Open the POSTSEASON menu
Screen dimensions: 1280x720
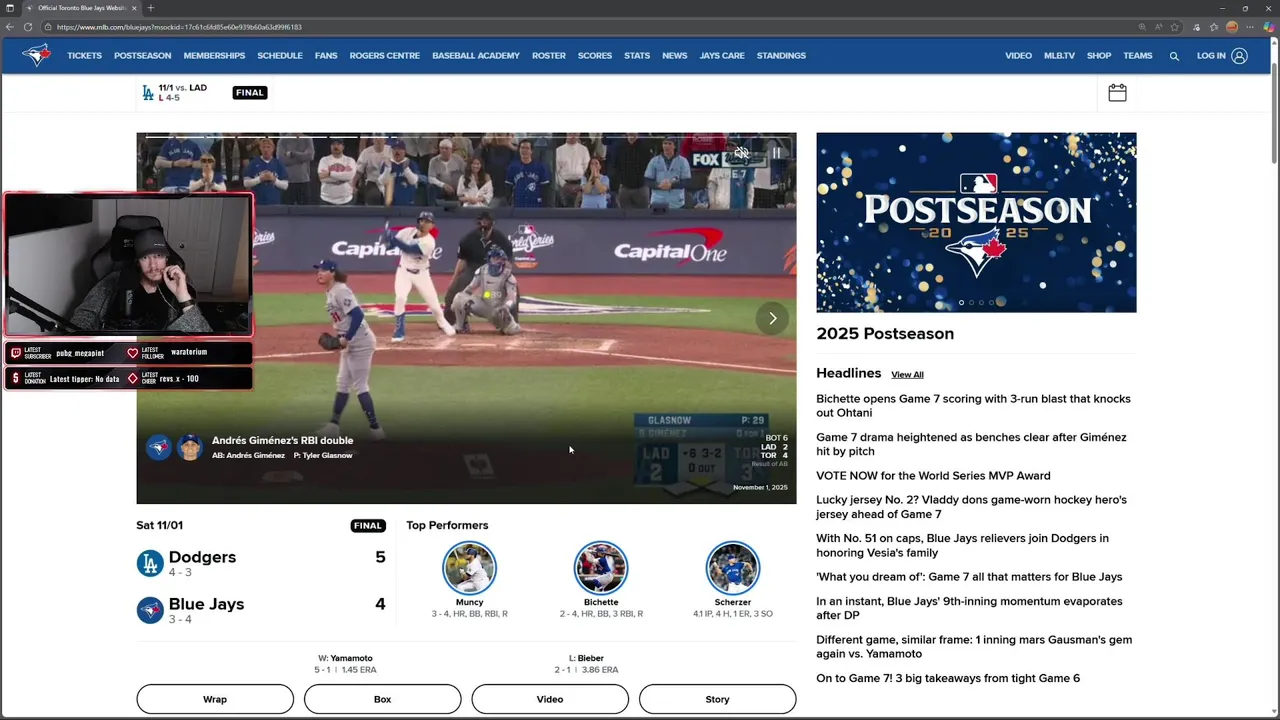pos(142,56)
